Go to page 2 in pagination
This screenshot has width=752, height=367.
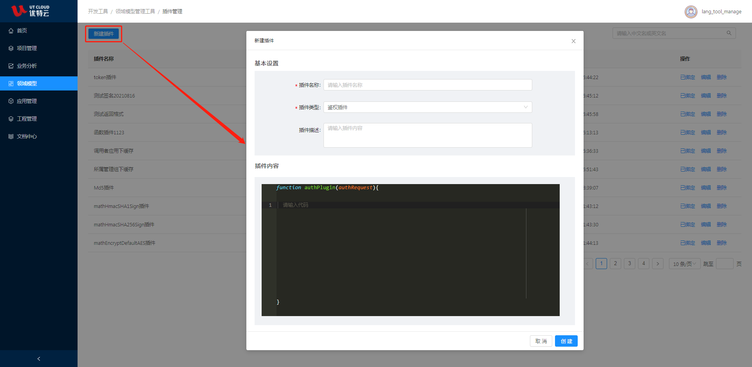point(615,263)
